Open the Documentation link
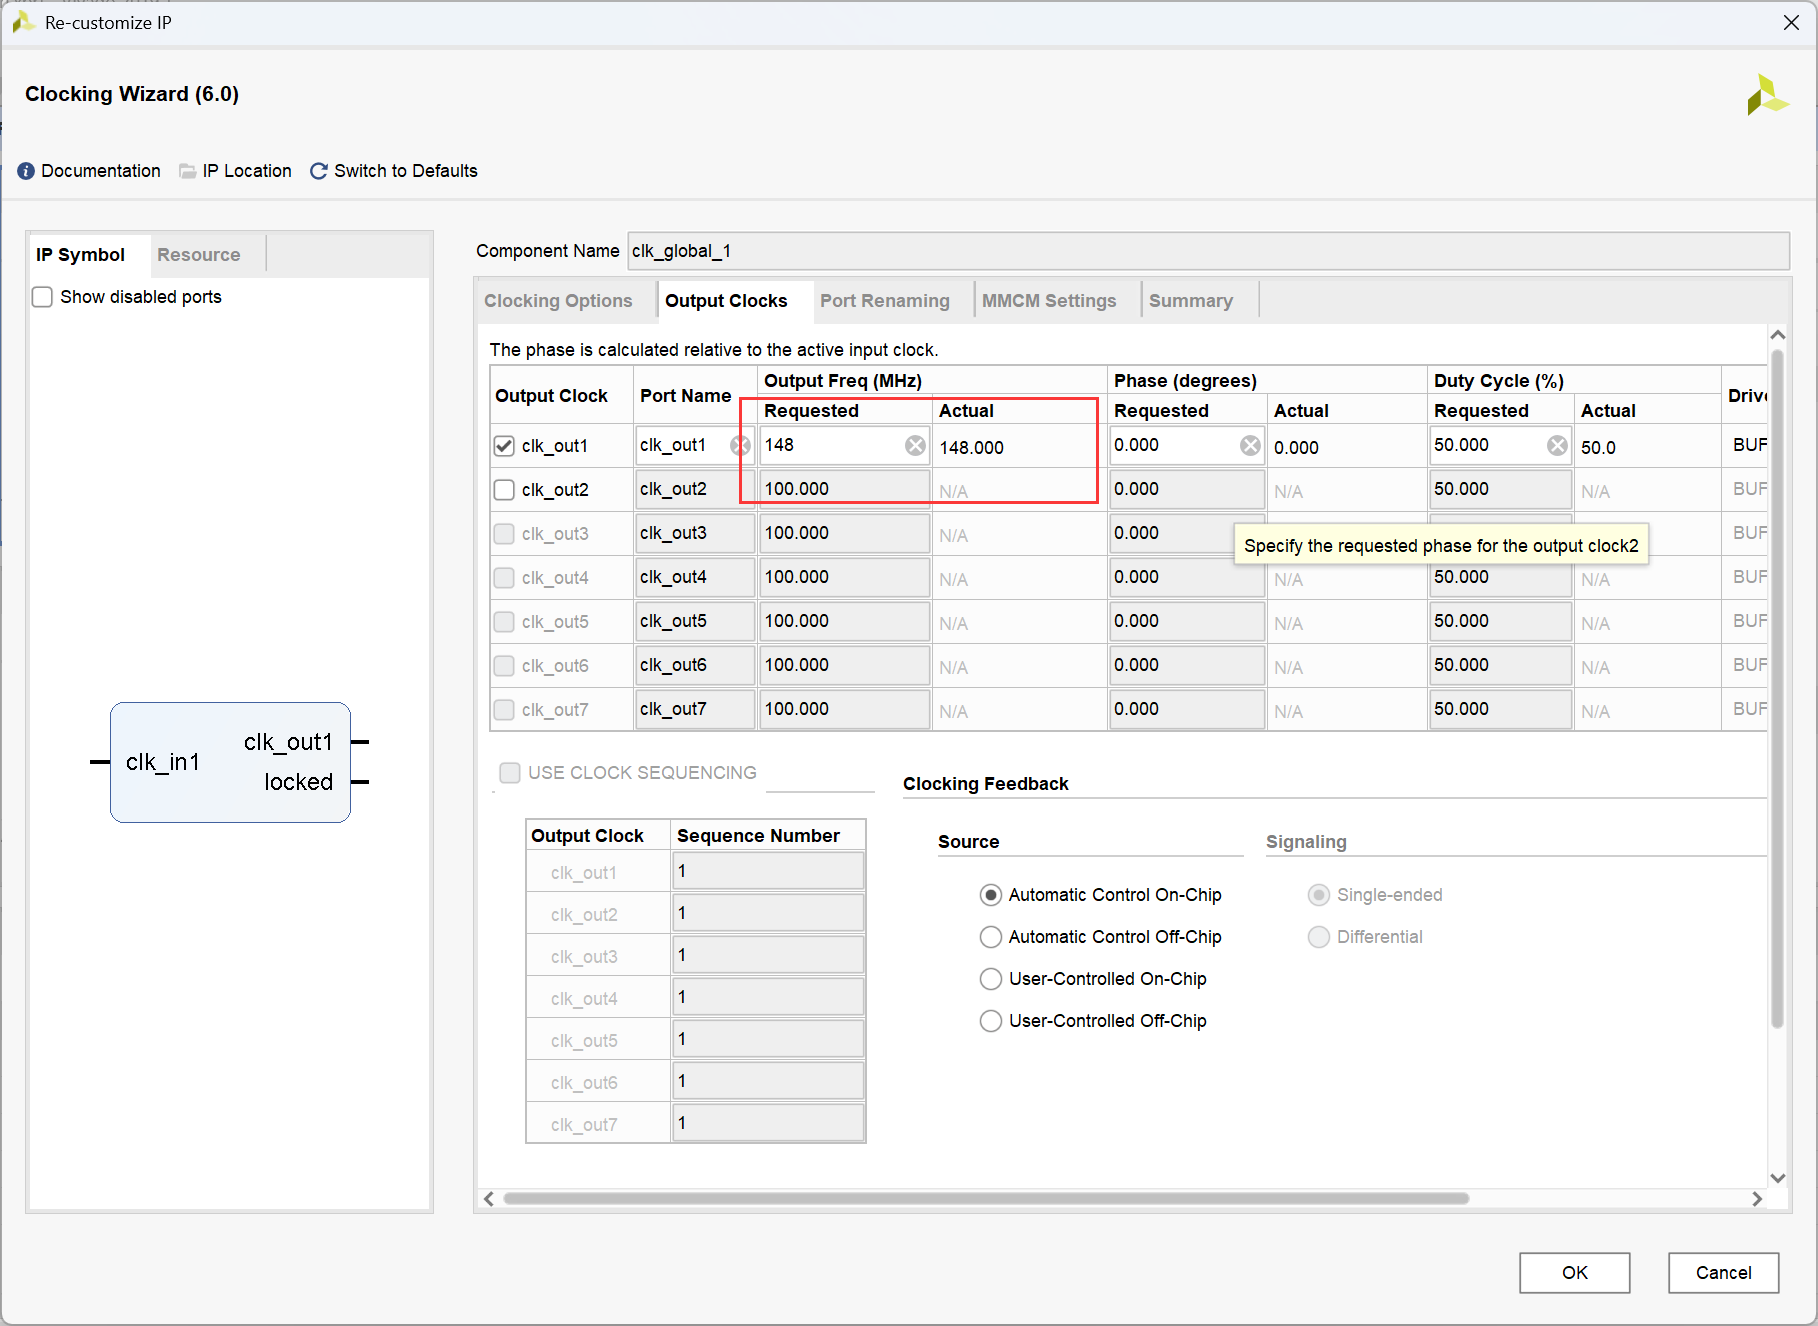This screenshot has height=1326, width=1818. point(101,171)
